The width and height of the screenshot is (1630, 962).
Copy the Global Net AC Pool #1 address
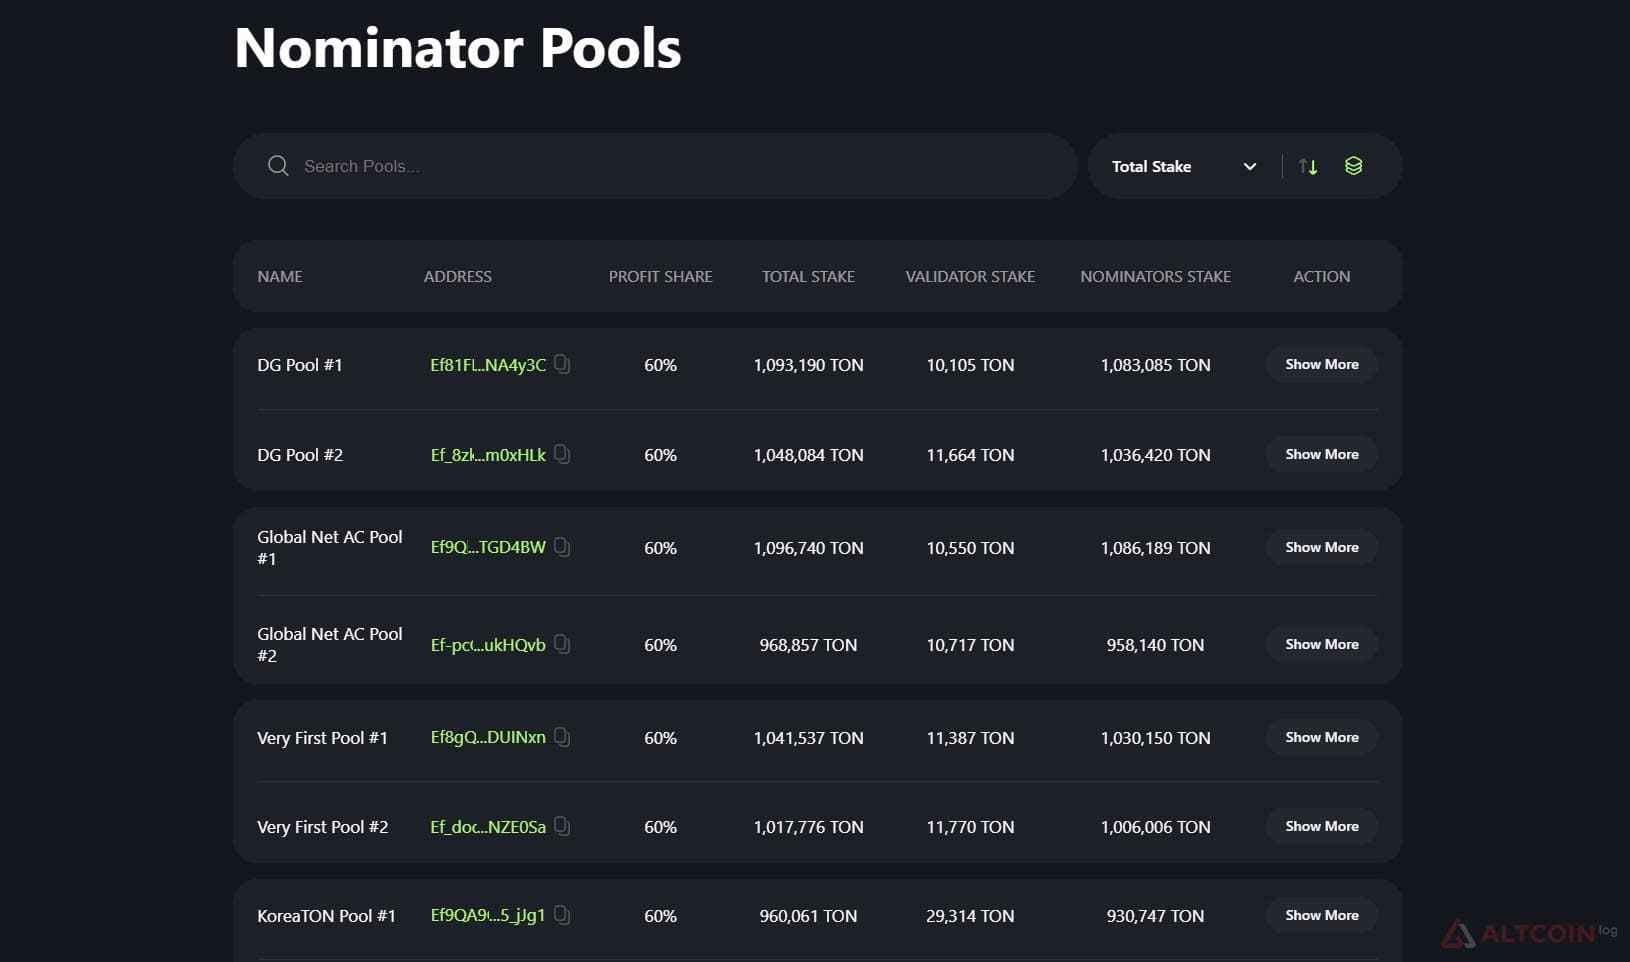pyautogui.click(x=562, y=547)
